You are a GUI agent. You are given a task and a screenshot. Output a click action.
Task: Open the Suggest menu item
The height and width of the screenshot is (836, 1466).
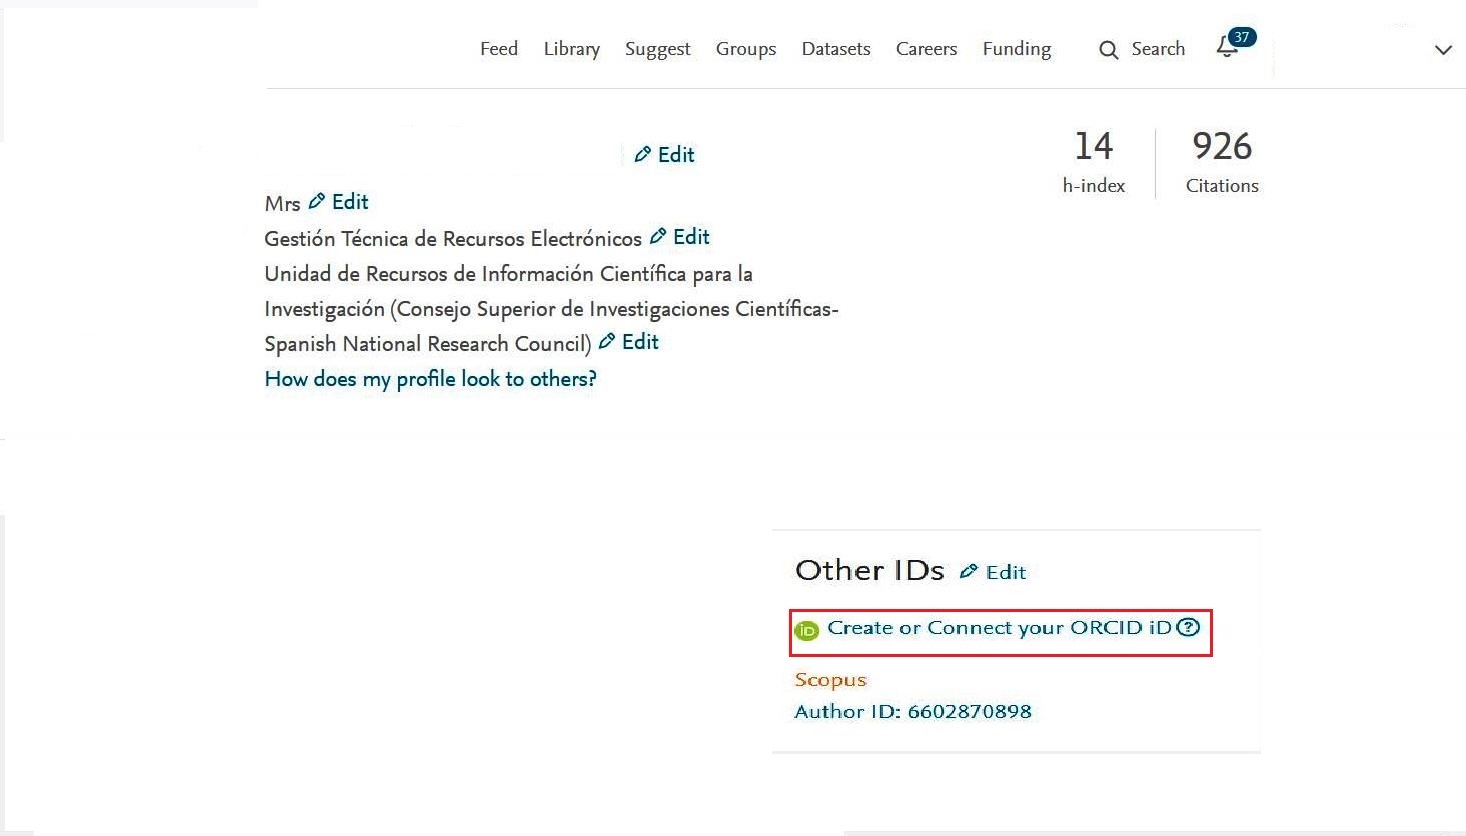click(x=657, y=49)
